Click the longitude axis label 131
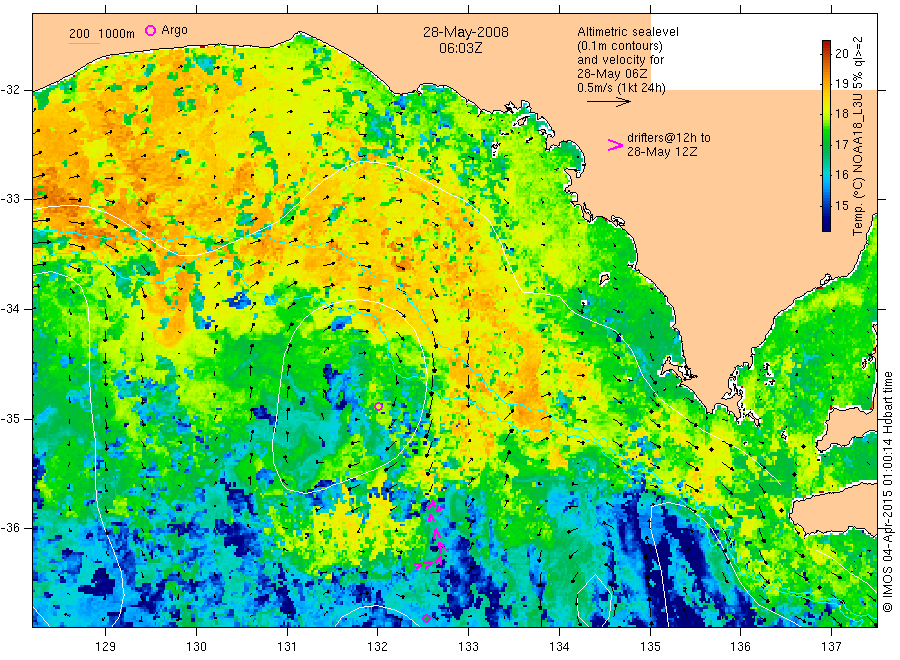Image resolution: width=900 pixels, height=660 pixels. (287, 647)
